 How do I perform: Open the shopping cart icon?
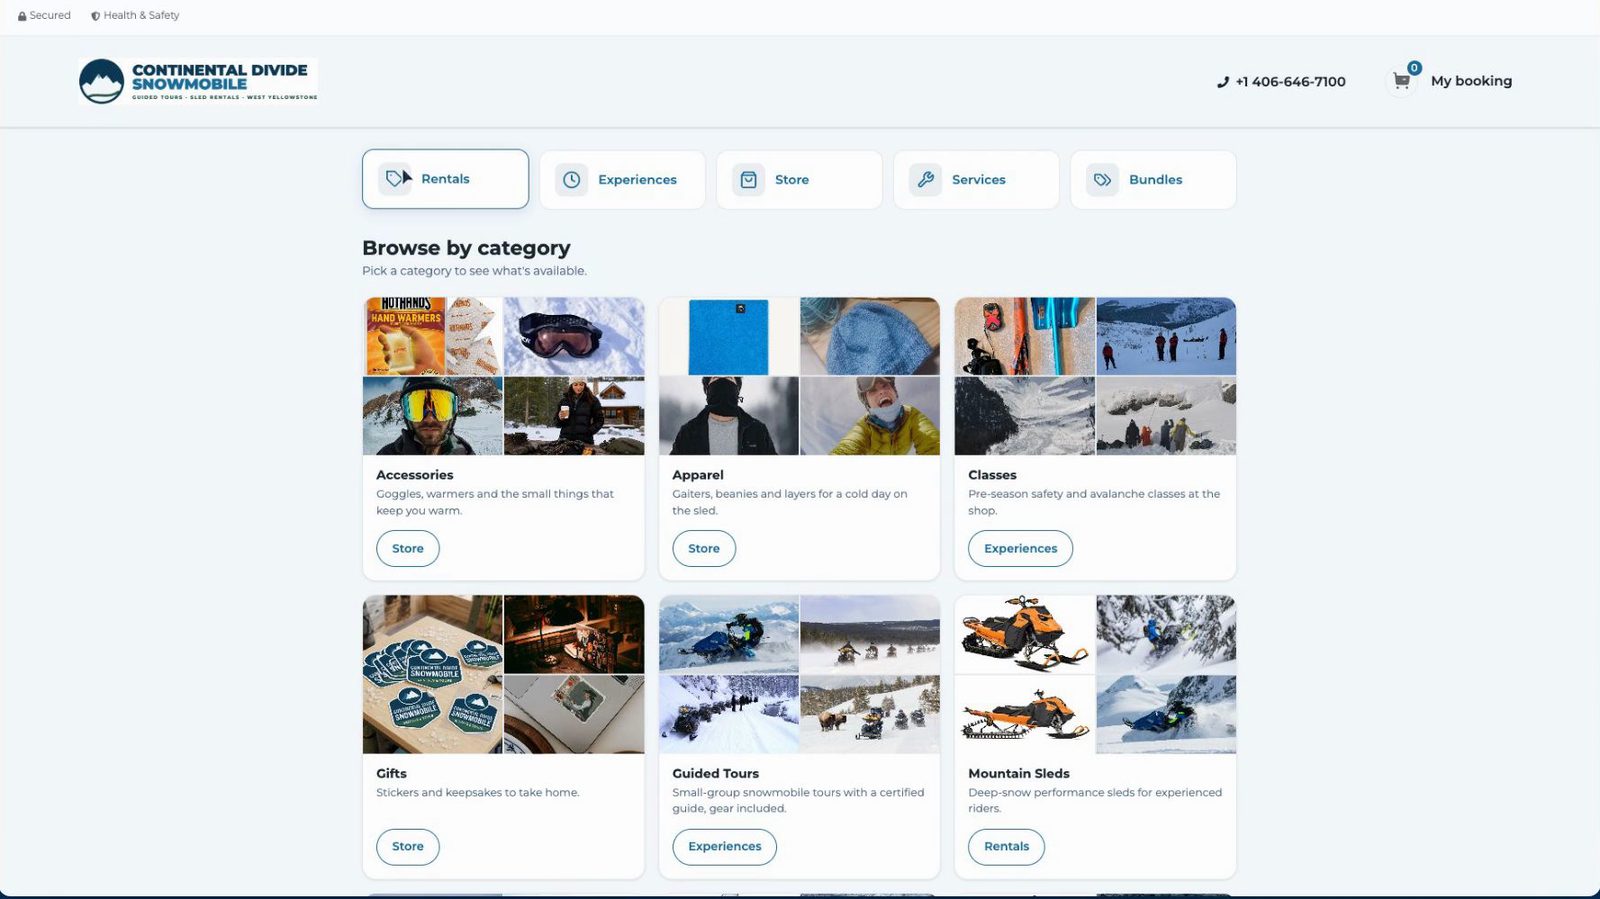pos(1401,81)
